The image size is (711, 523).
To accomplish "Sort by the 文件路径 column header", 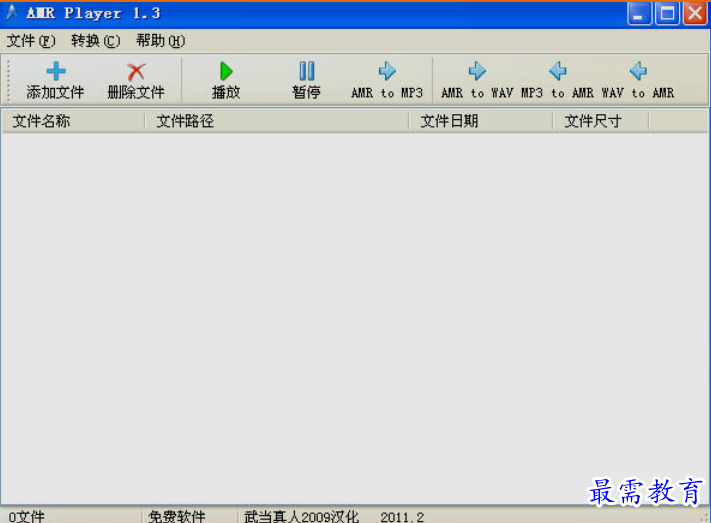I will [277, 121].
